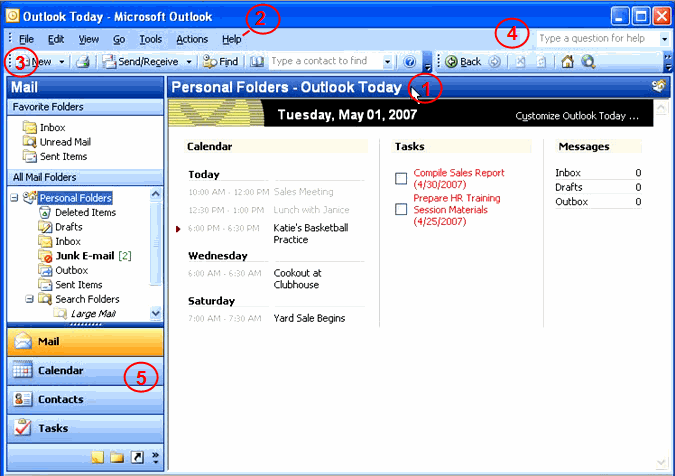Screen dimensions: 675x476
Task: Click the Shortcuts icon in navigation pane
Action: tap(136, 457)
